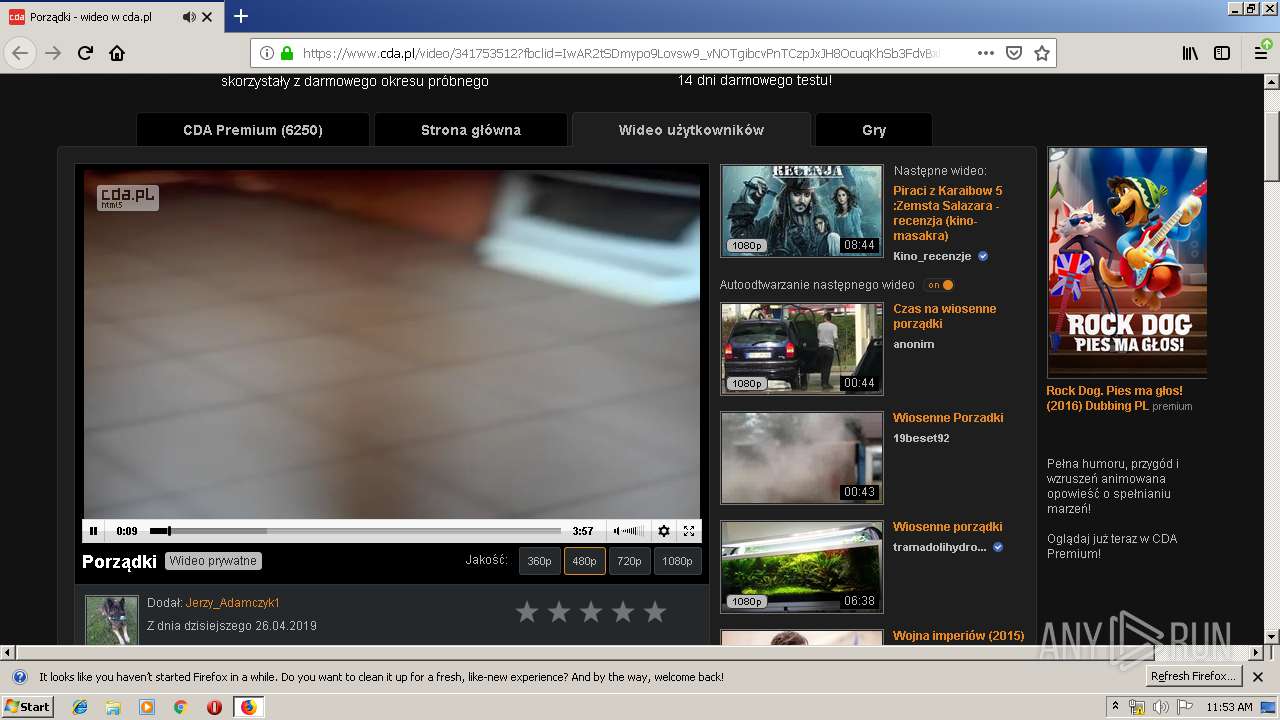The width and height of the screenshot is (1280, 720).
Task: Toggle Firefox sidebar view
Action: (1222, 53)
